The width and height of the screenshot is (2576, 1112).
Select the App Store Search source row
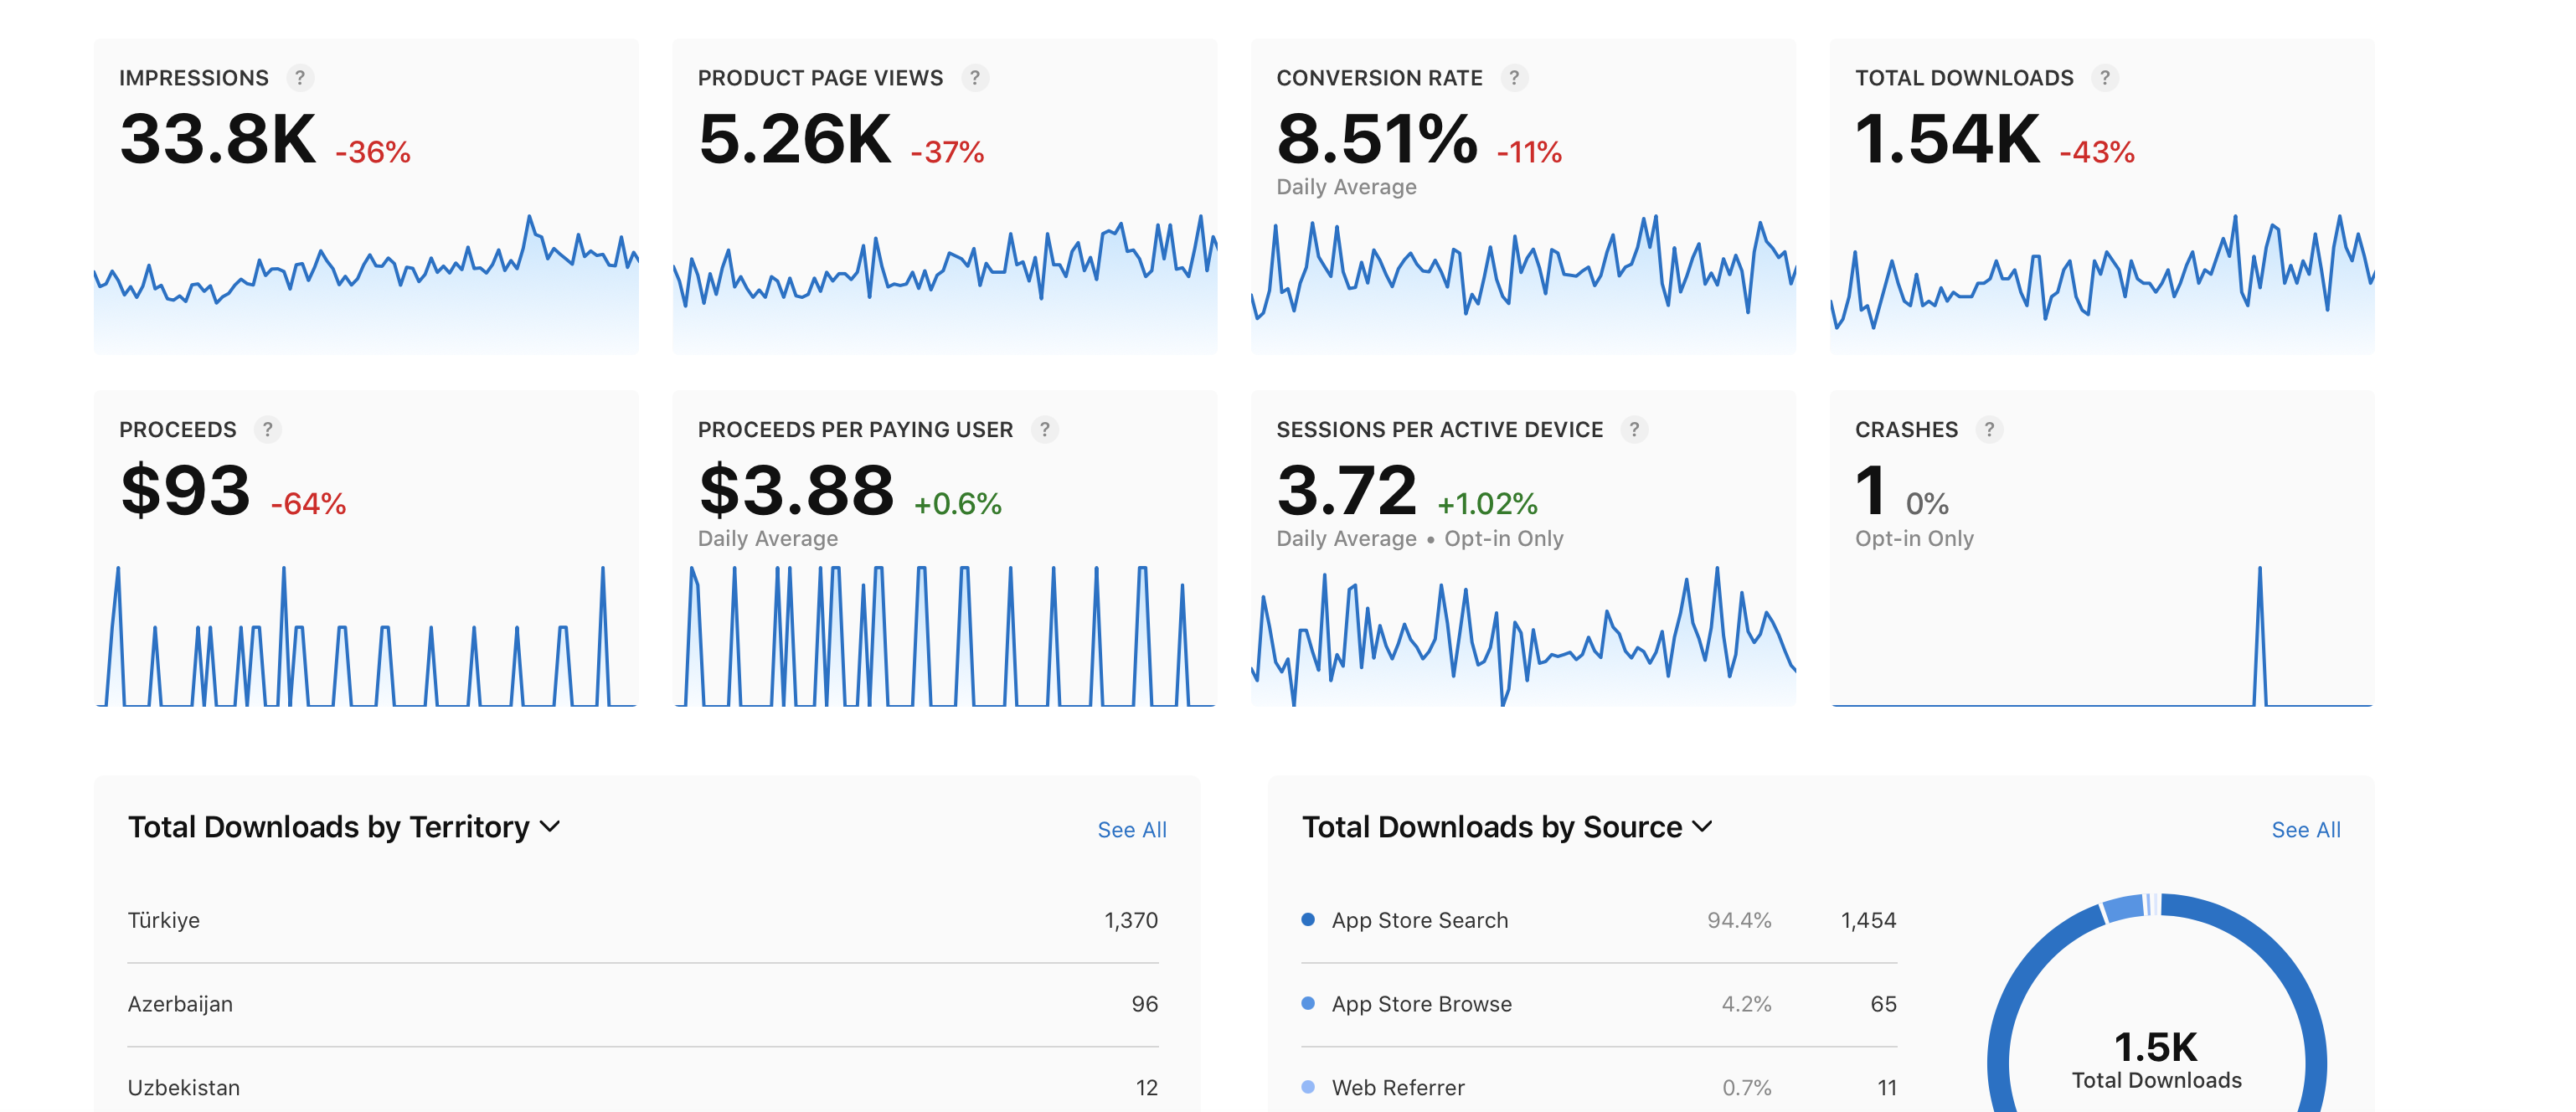pos(1599,921)
